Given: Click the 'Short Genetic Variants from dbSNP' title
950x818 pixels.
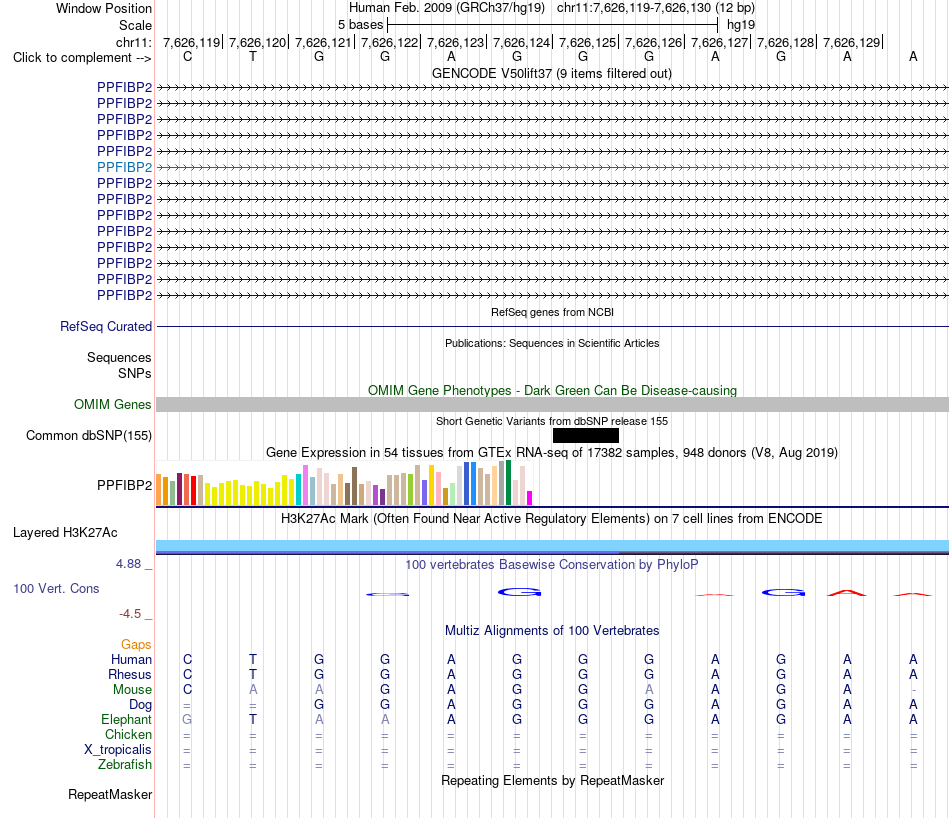Looking at the screenshot, I should click(552, 421).
